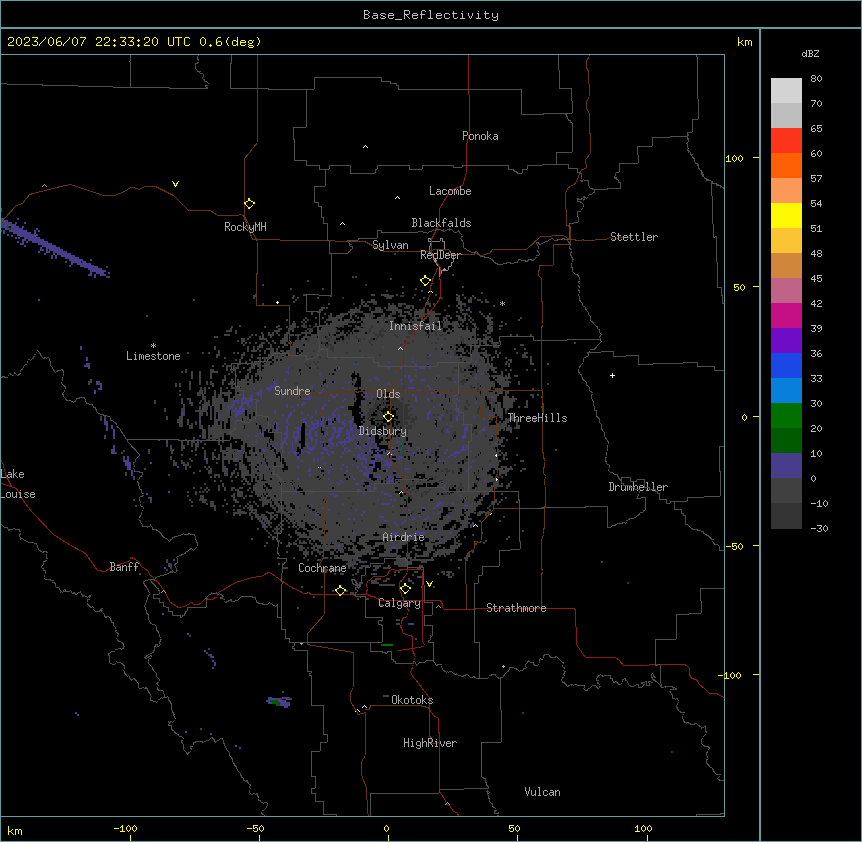
Task: Click the Lacombe city label
Action: (450, 191)
